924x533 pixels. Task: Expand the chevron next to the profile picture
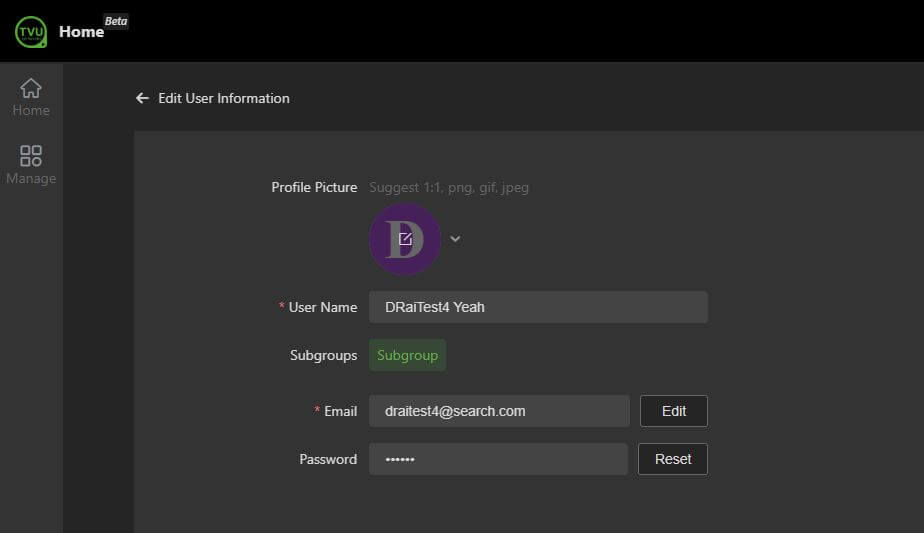[x=455, y=239]
